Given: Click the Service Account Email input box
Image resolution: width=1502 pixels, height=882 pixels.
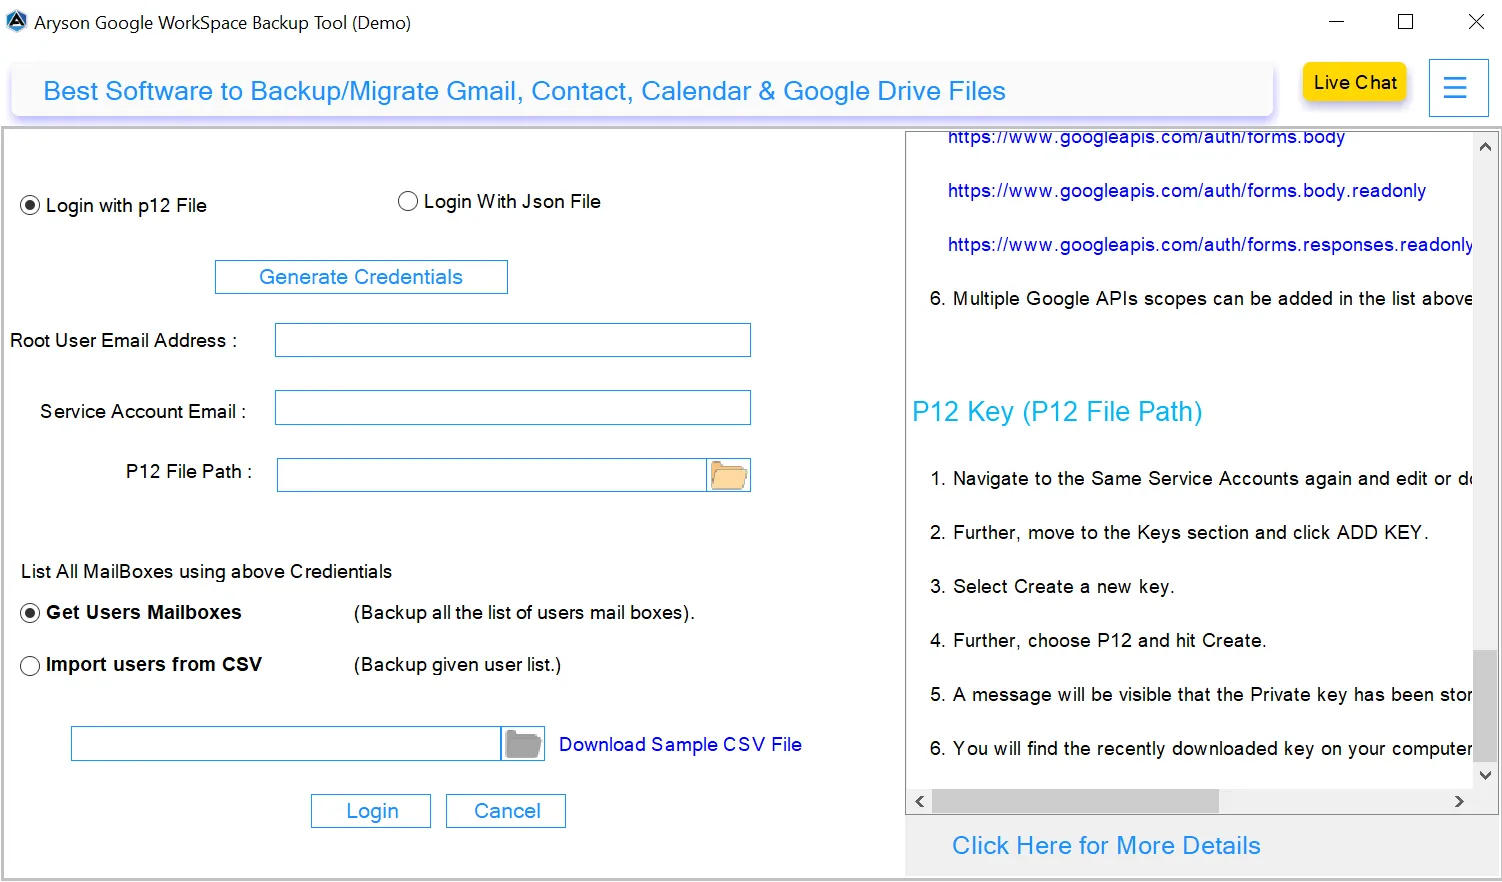Looking at the screenshot, I should (512, 407).
